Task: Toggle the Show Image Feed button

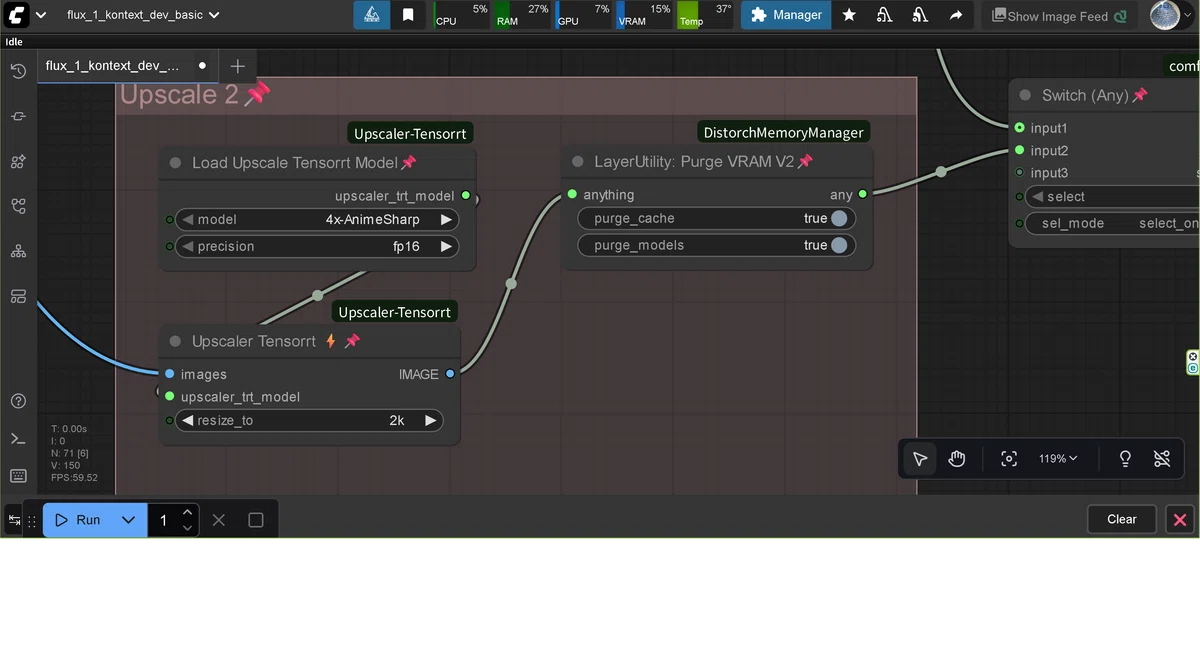Action: [1058, 15]
